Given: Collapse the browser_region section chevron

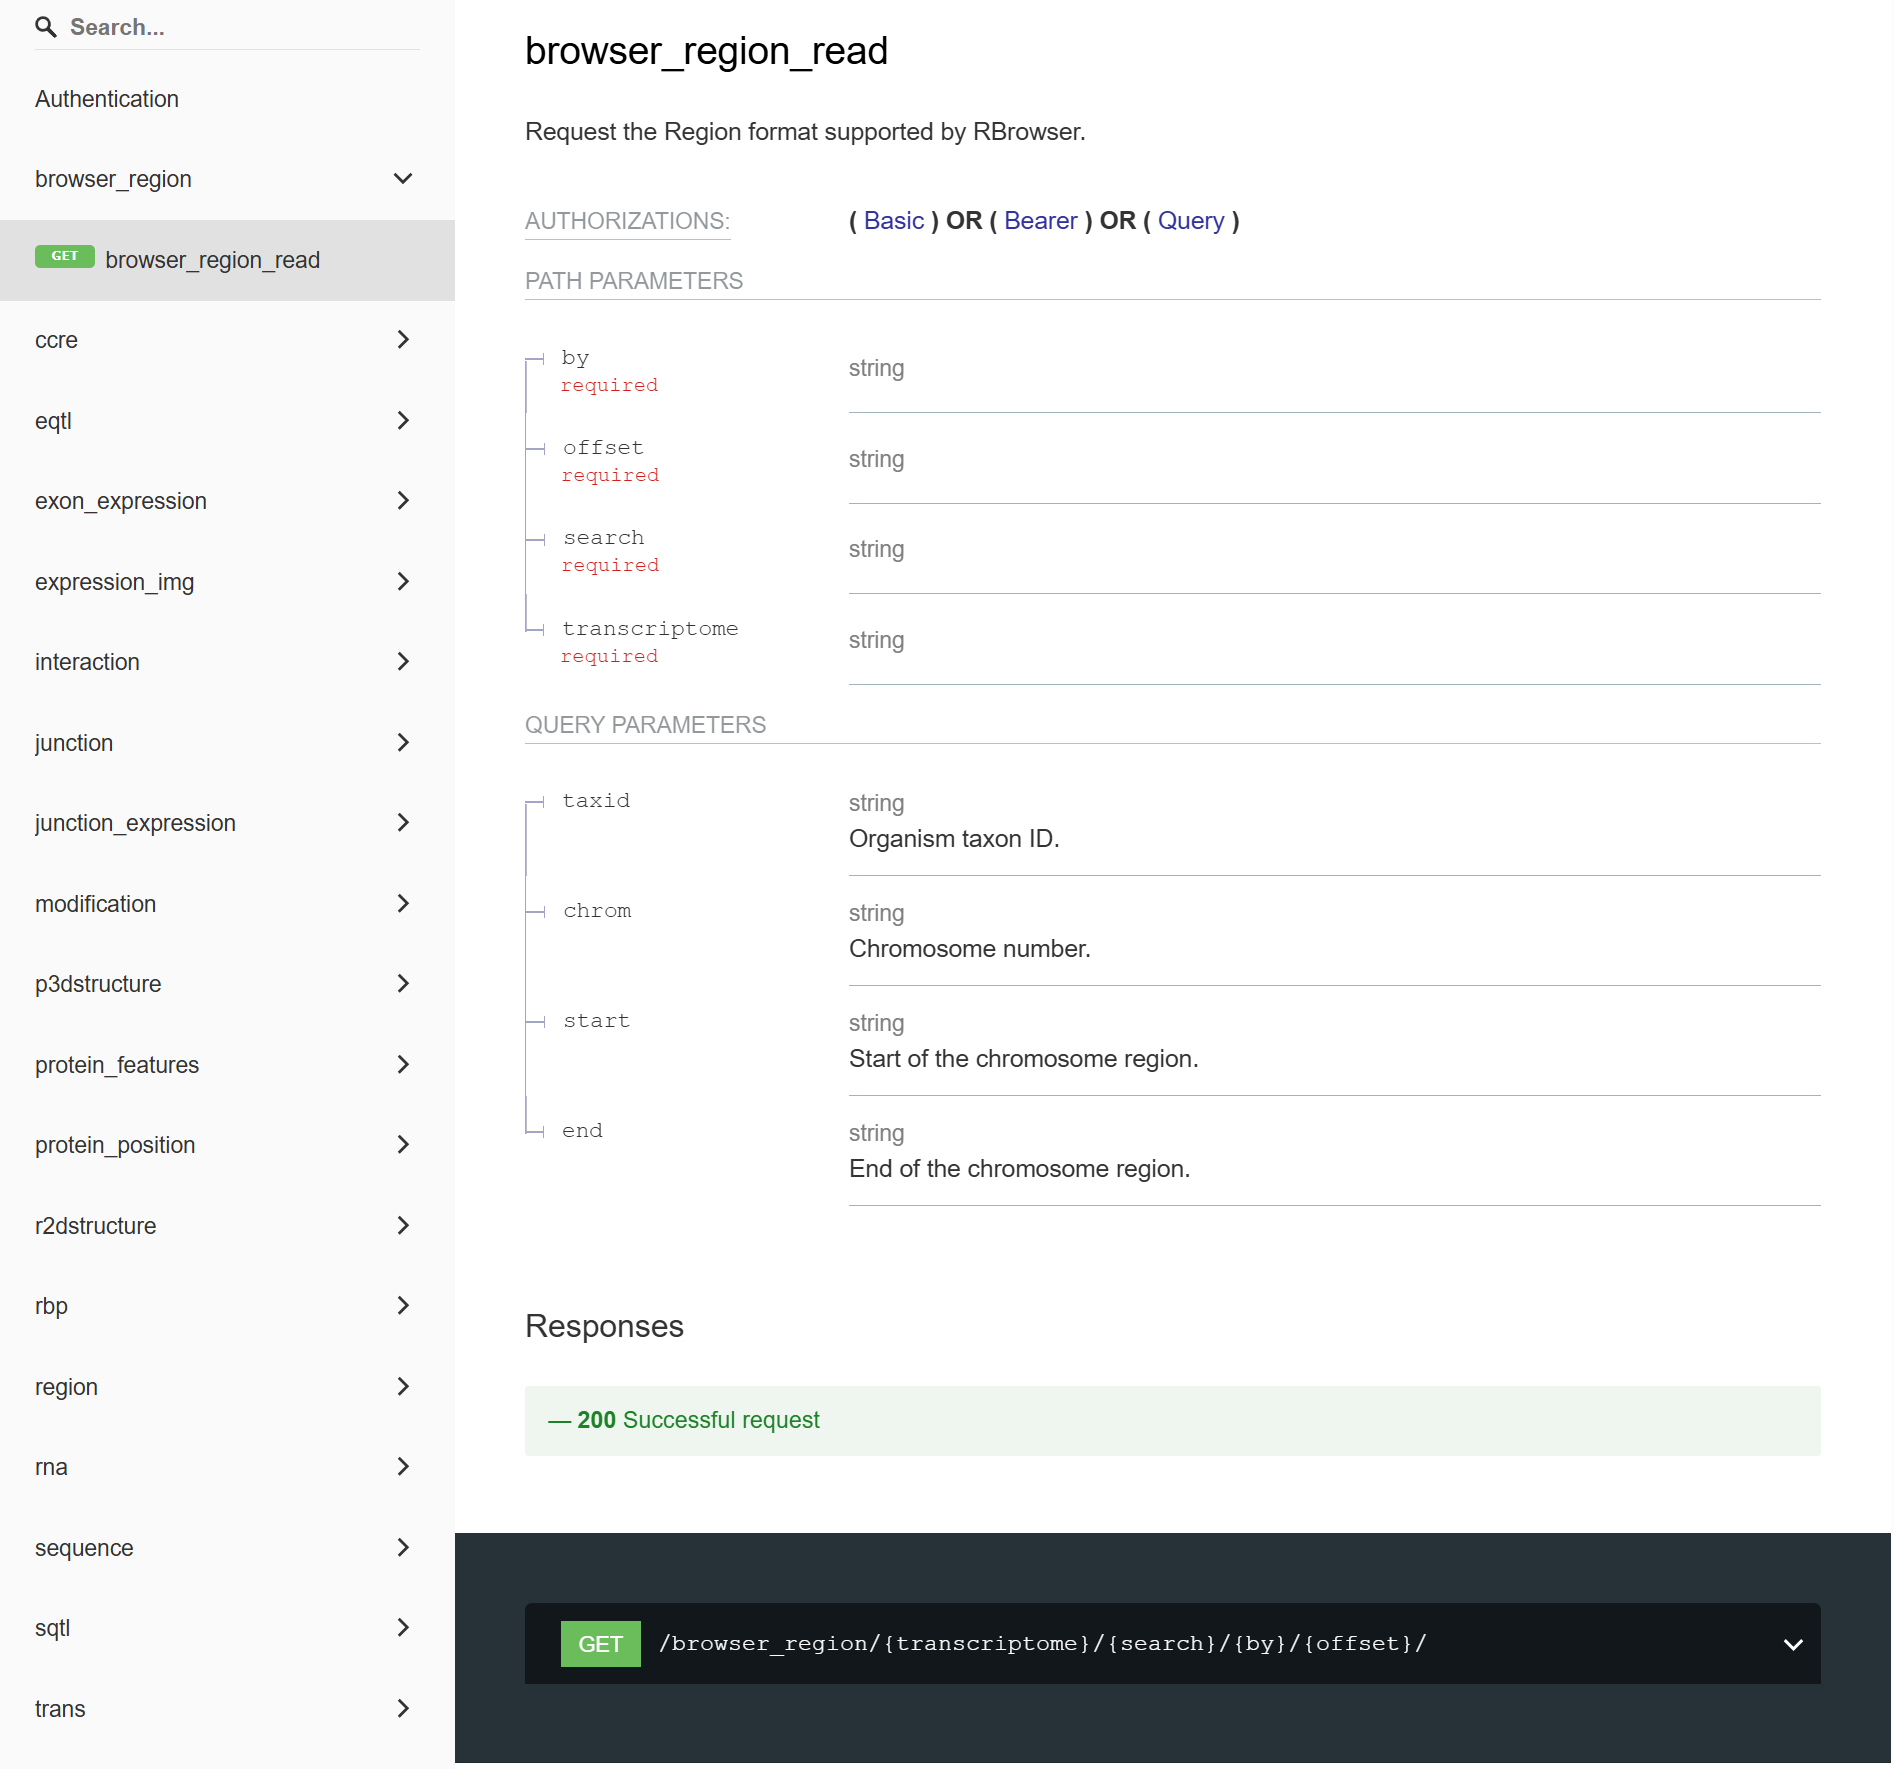Looking at the screenshot, I should [403, 179].
